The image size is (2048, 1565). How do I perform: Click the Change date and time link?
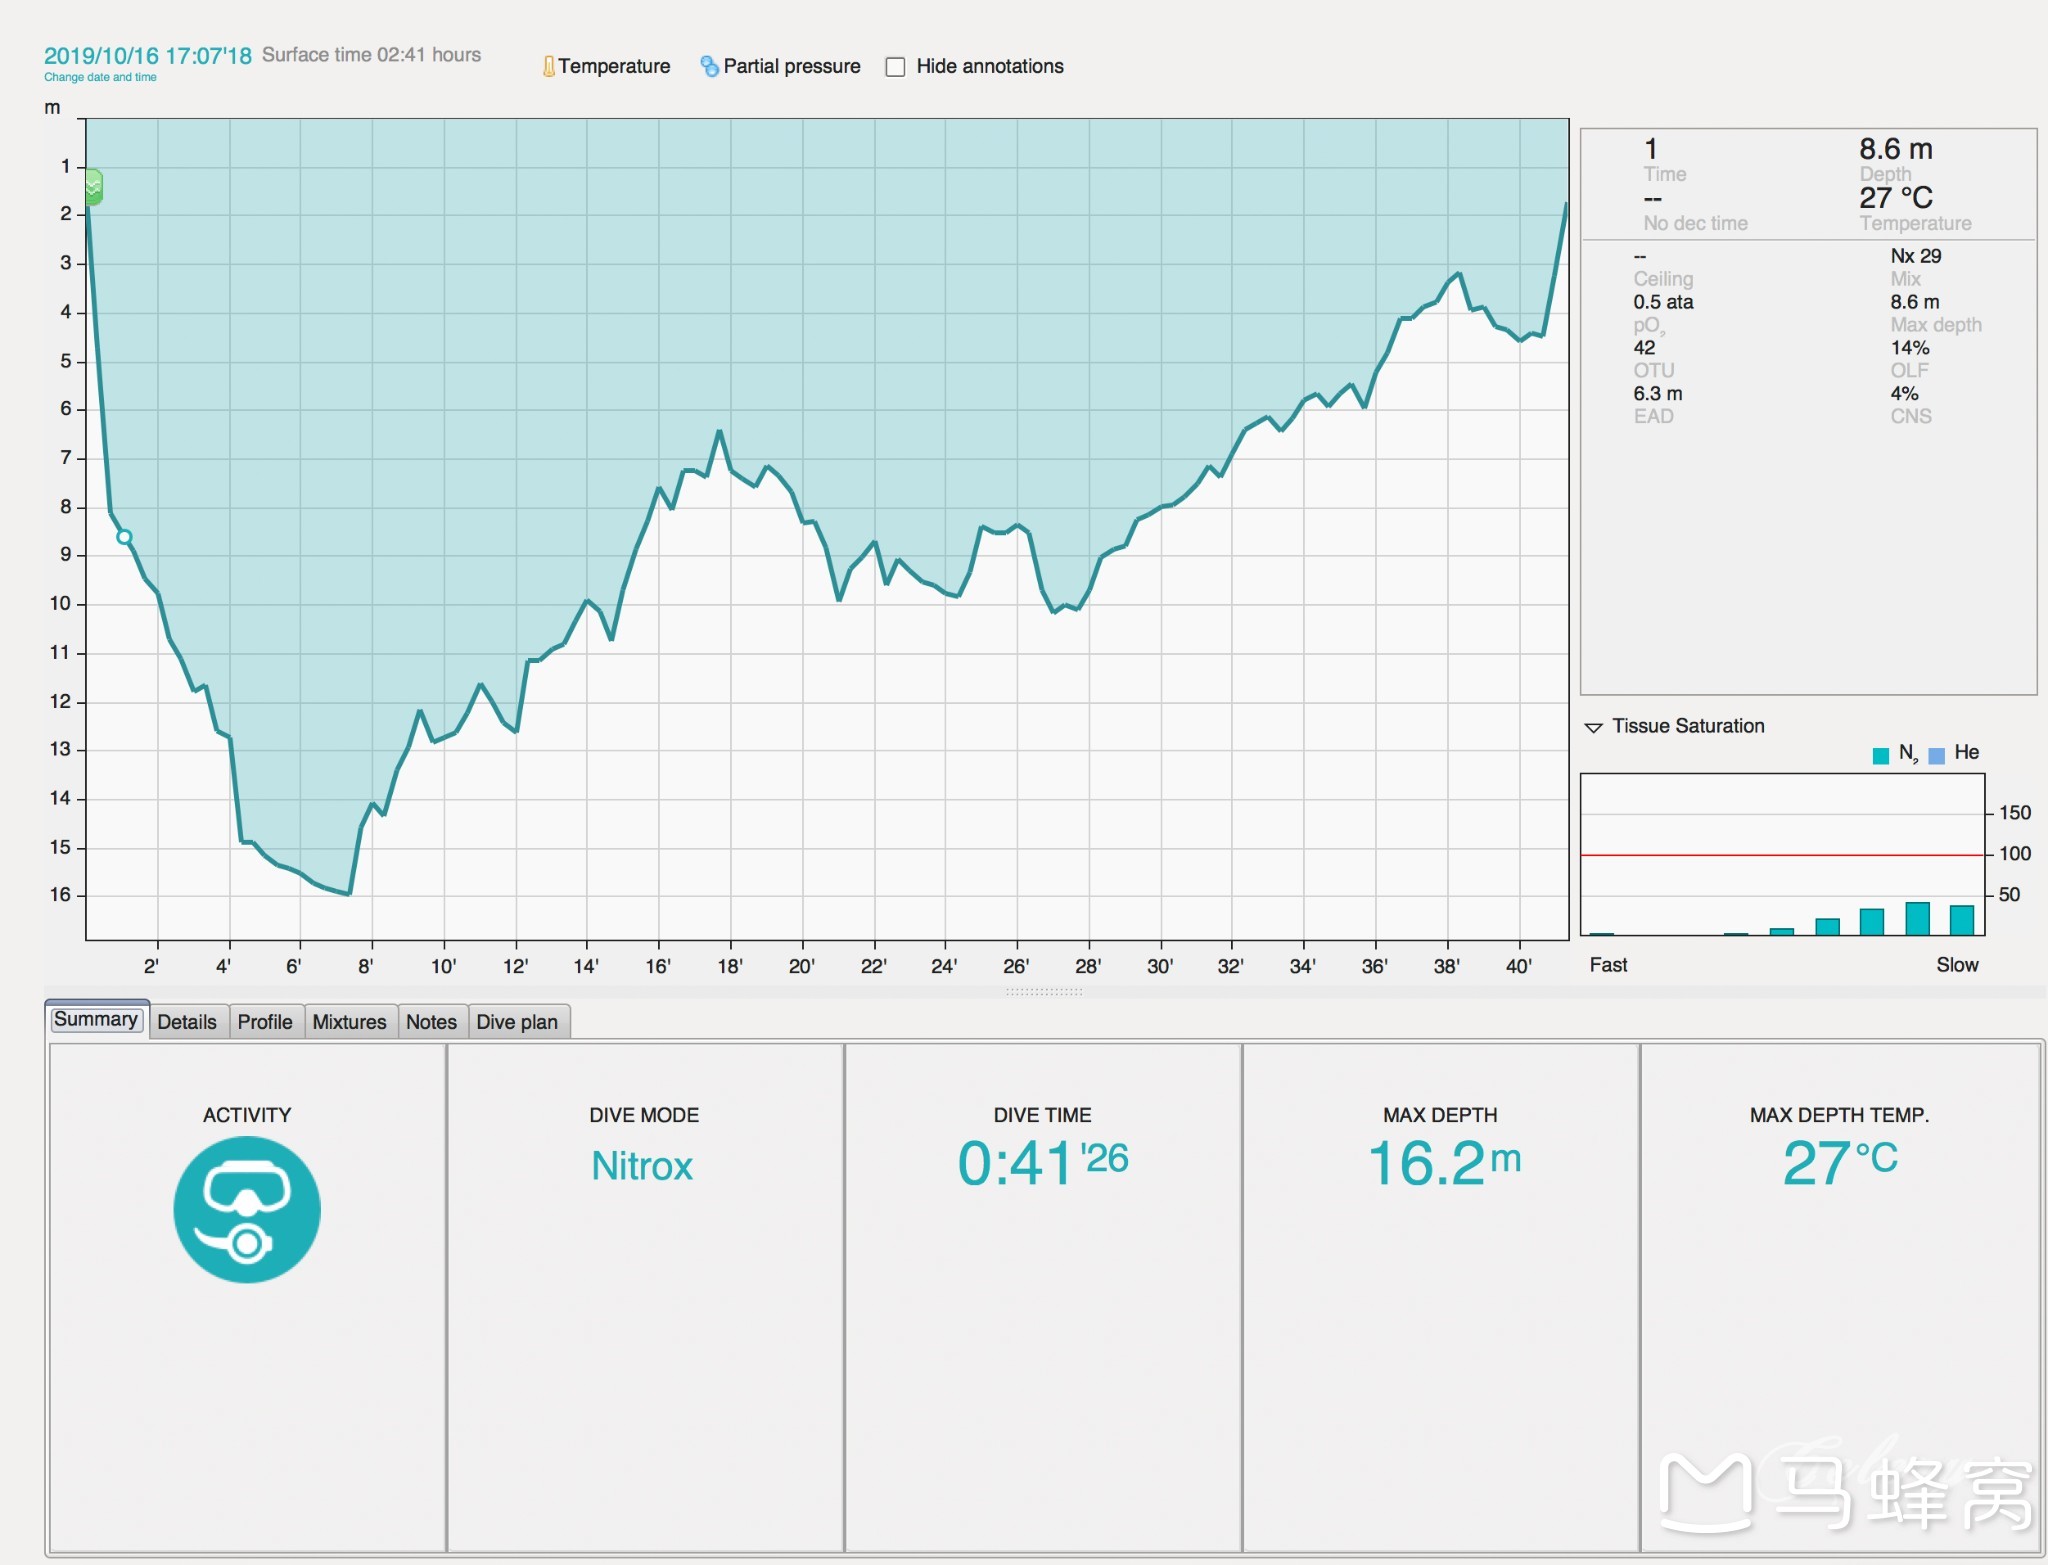click(x=100, y=77)
